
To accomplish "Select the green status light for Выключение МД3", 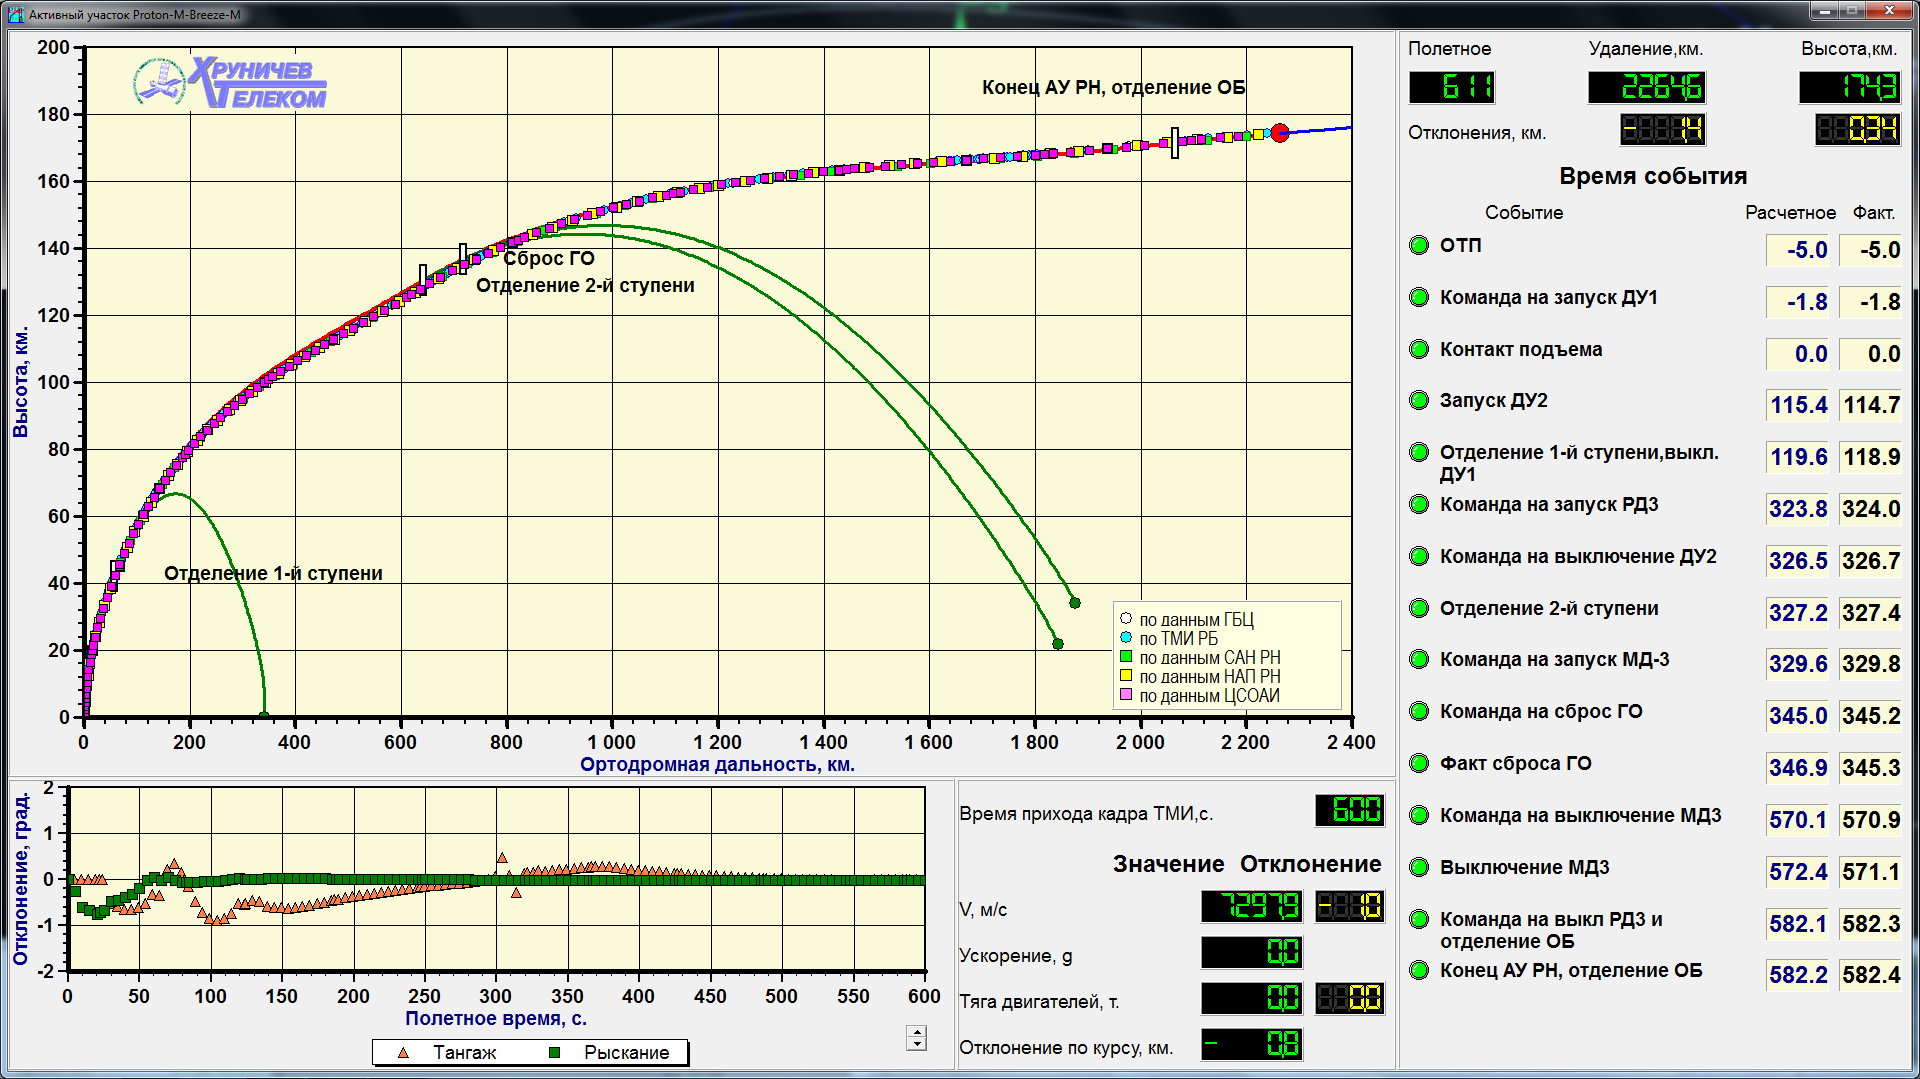I will pyautogui.click(x=1418, y=867).
